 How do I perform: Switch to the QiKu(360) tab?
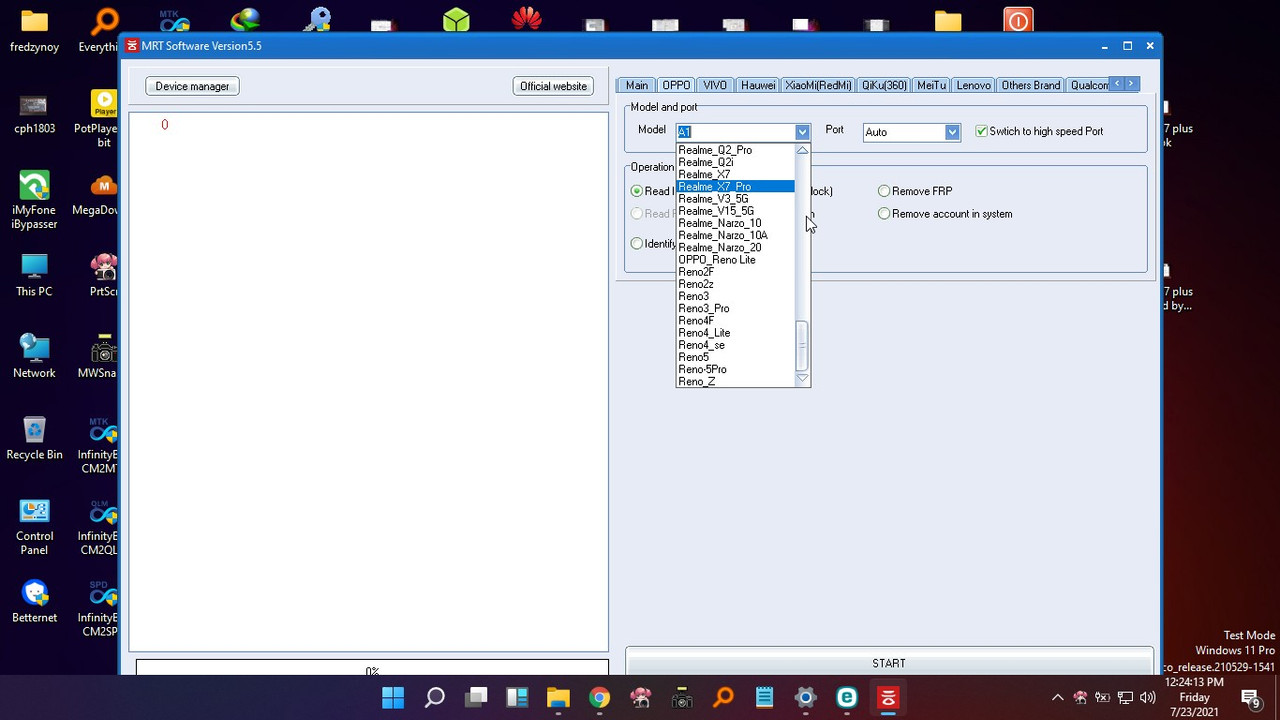884,86
